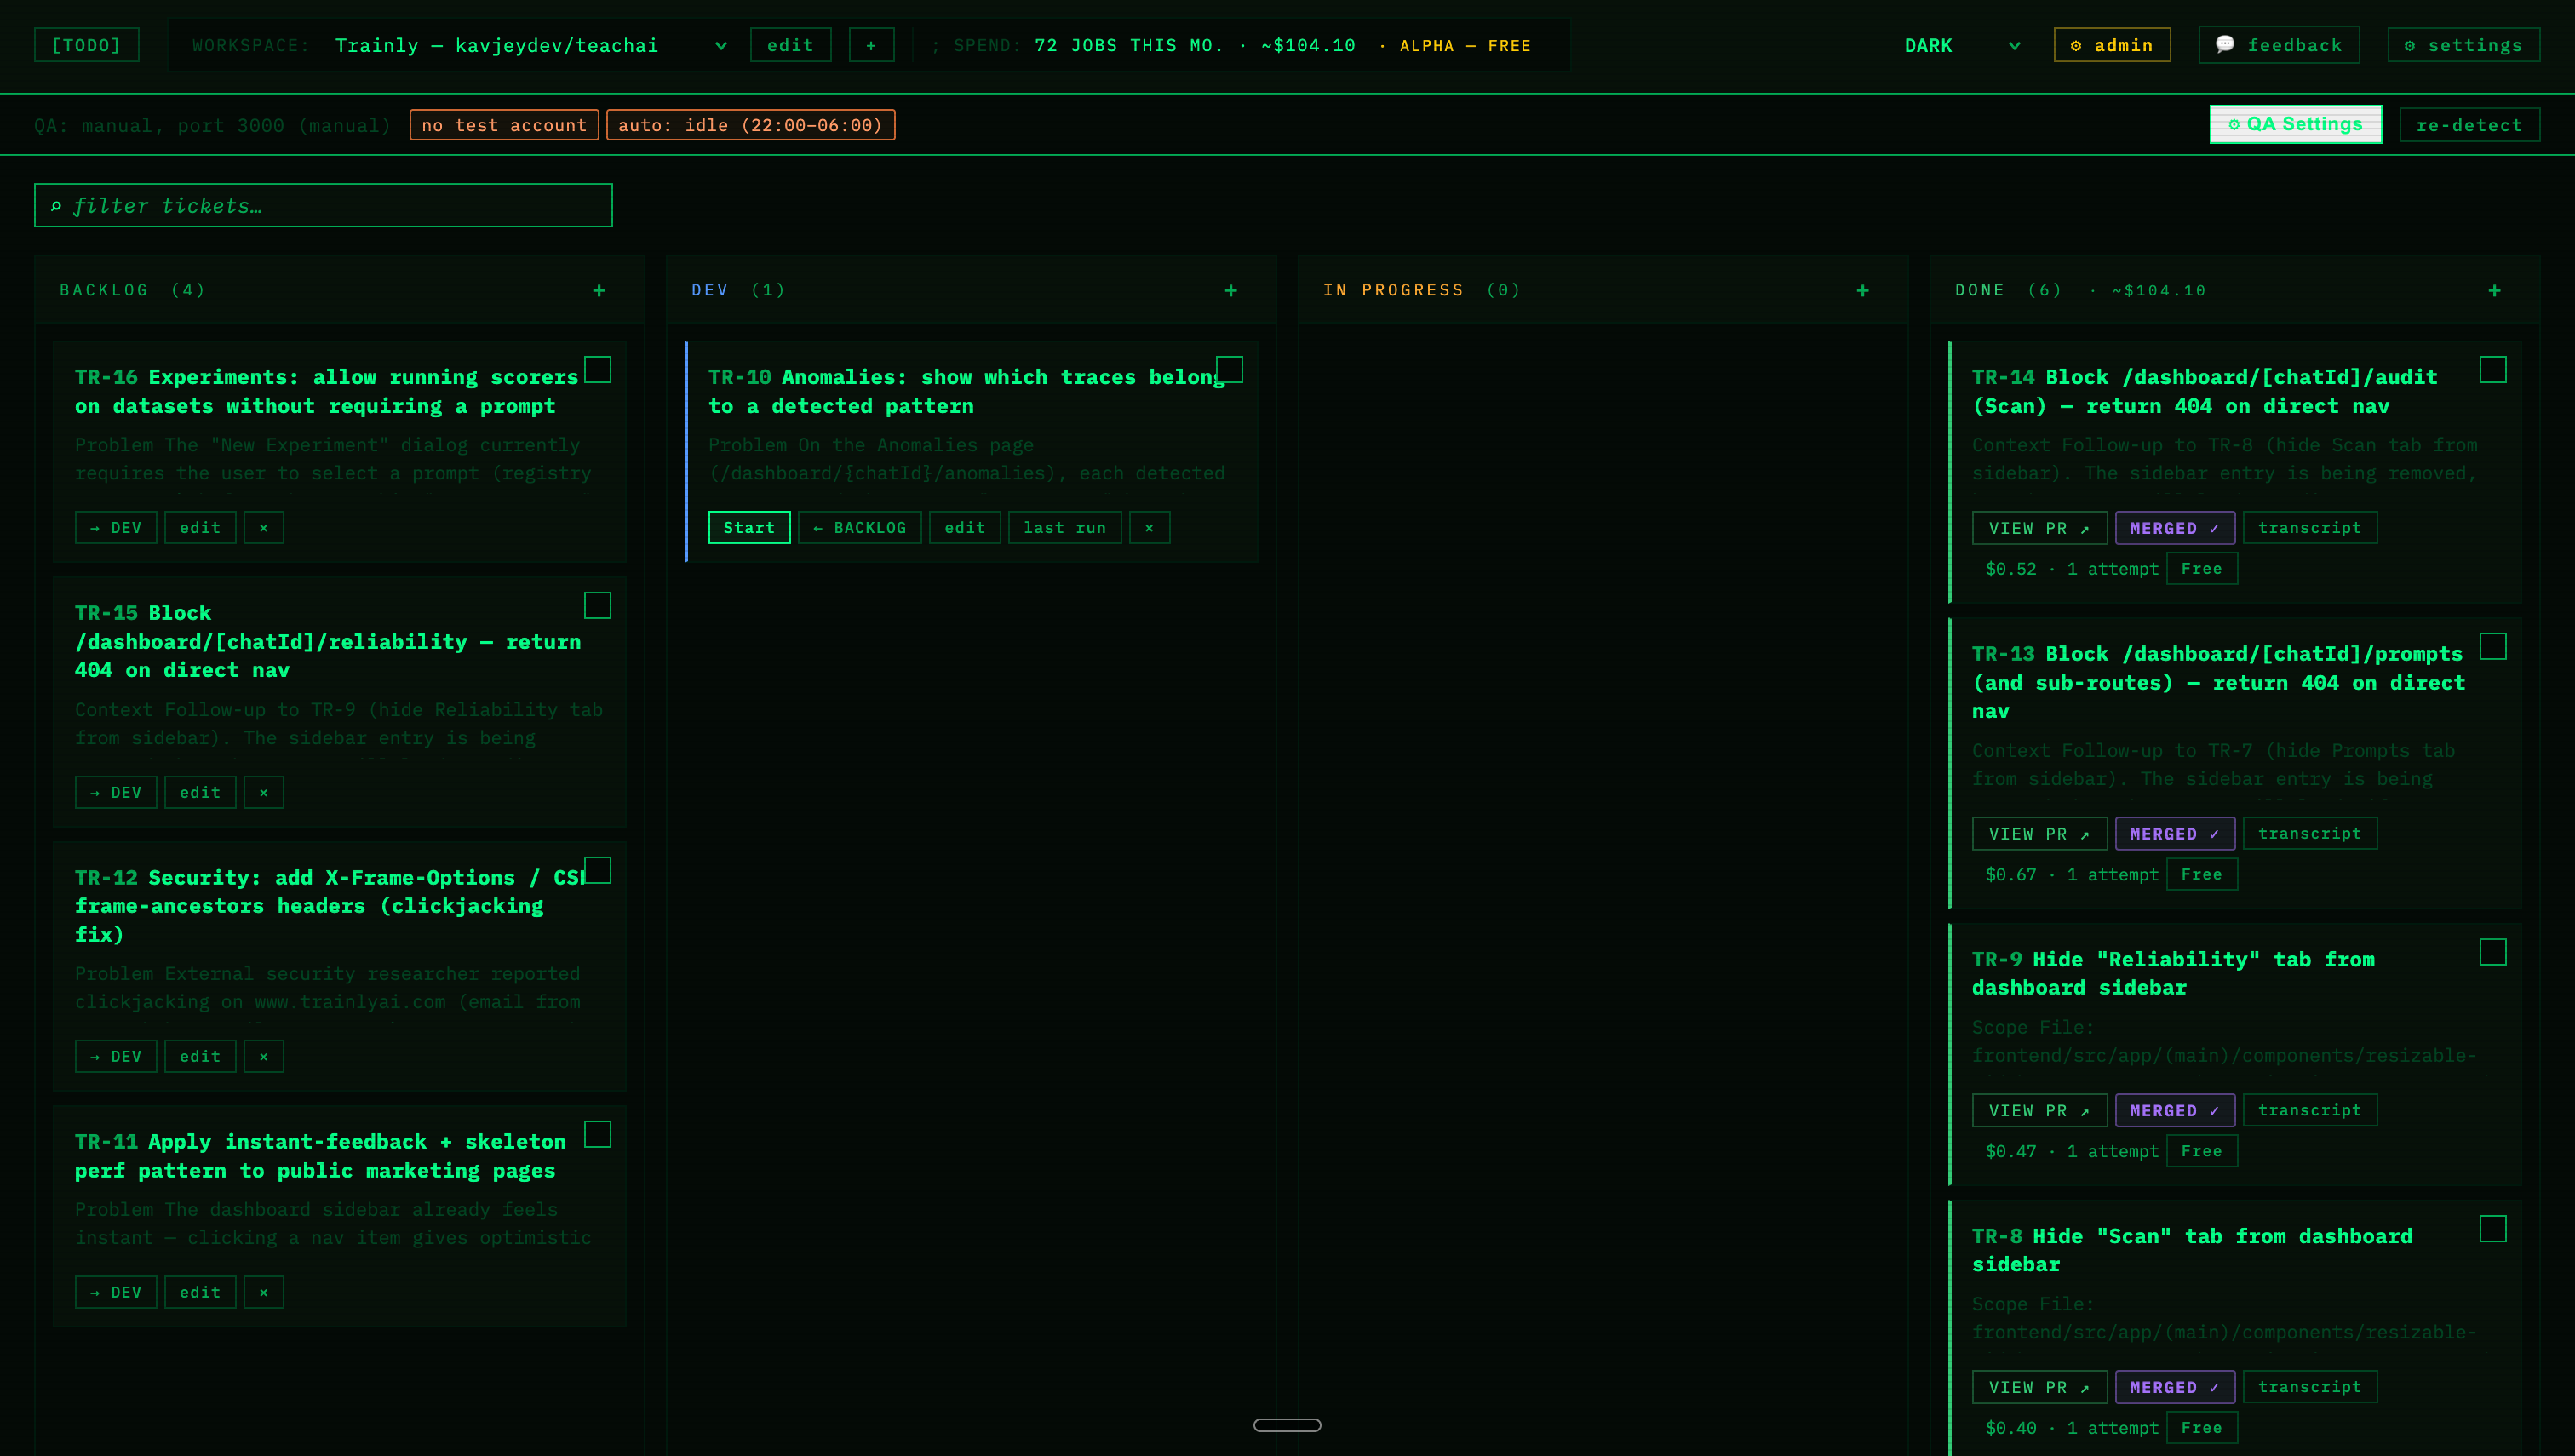Click 'no test account' warning badge

click(504, 125)
